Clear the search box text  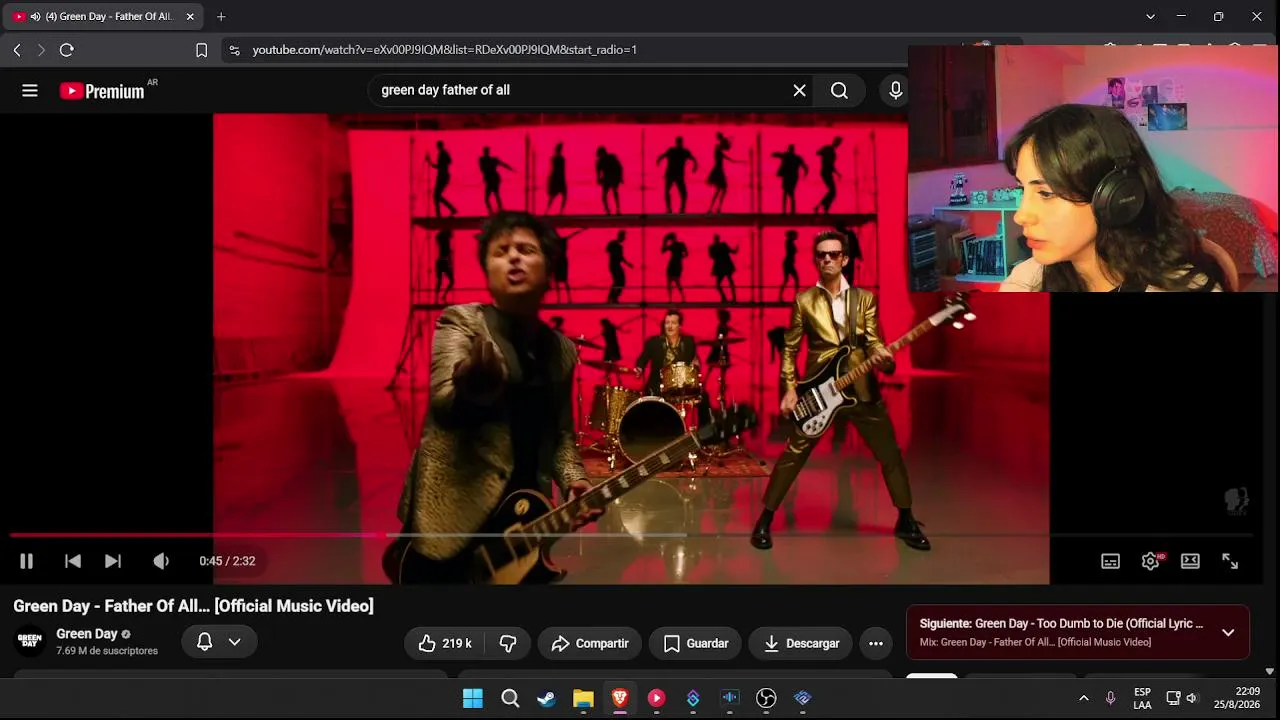[799, 91]
